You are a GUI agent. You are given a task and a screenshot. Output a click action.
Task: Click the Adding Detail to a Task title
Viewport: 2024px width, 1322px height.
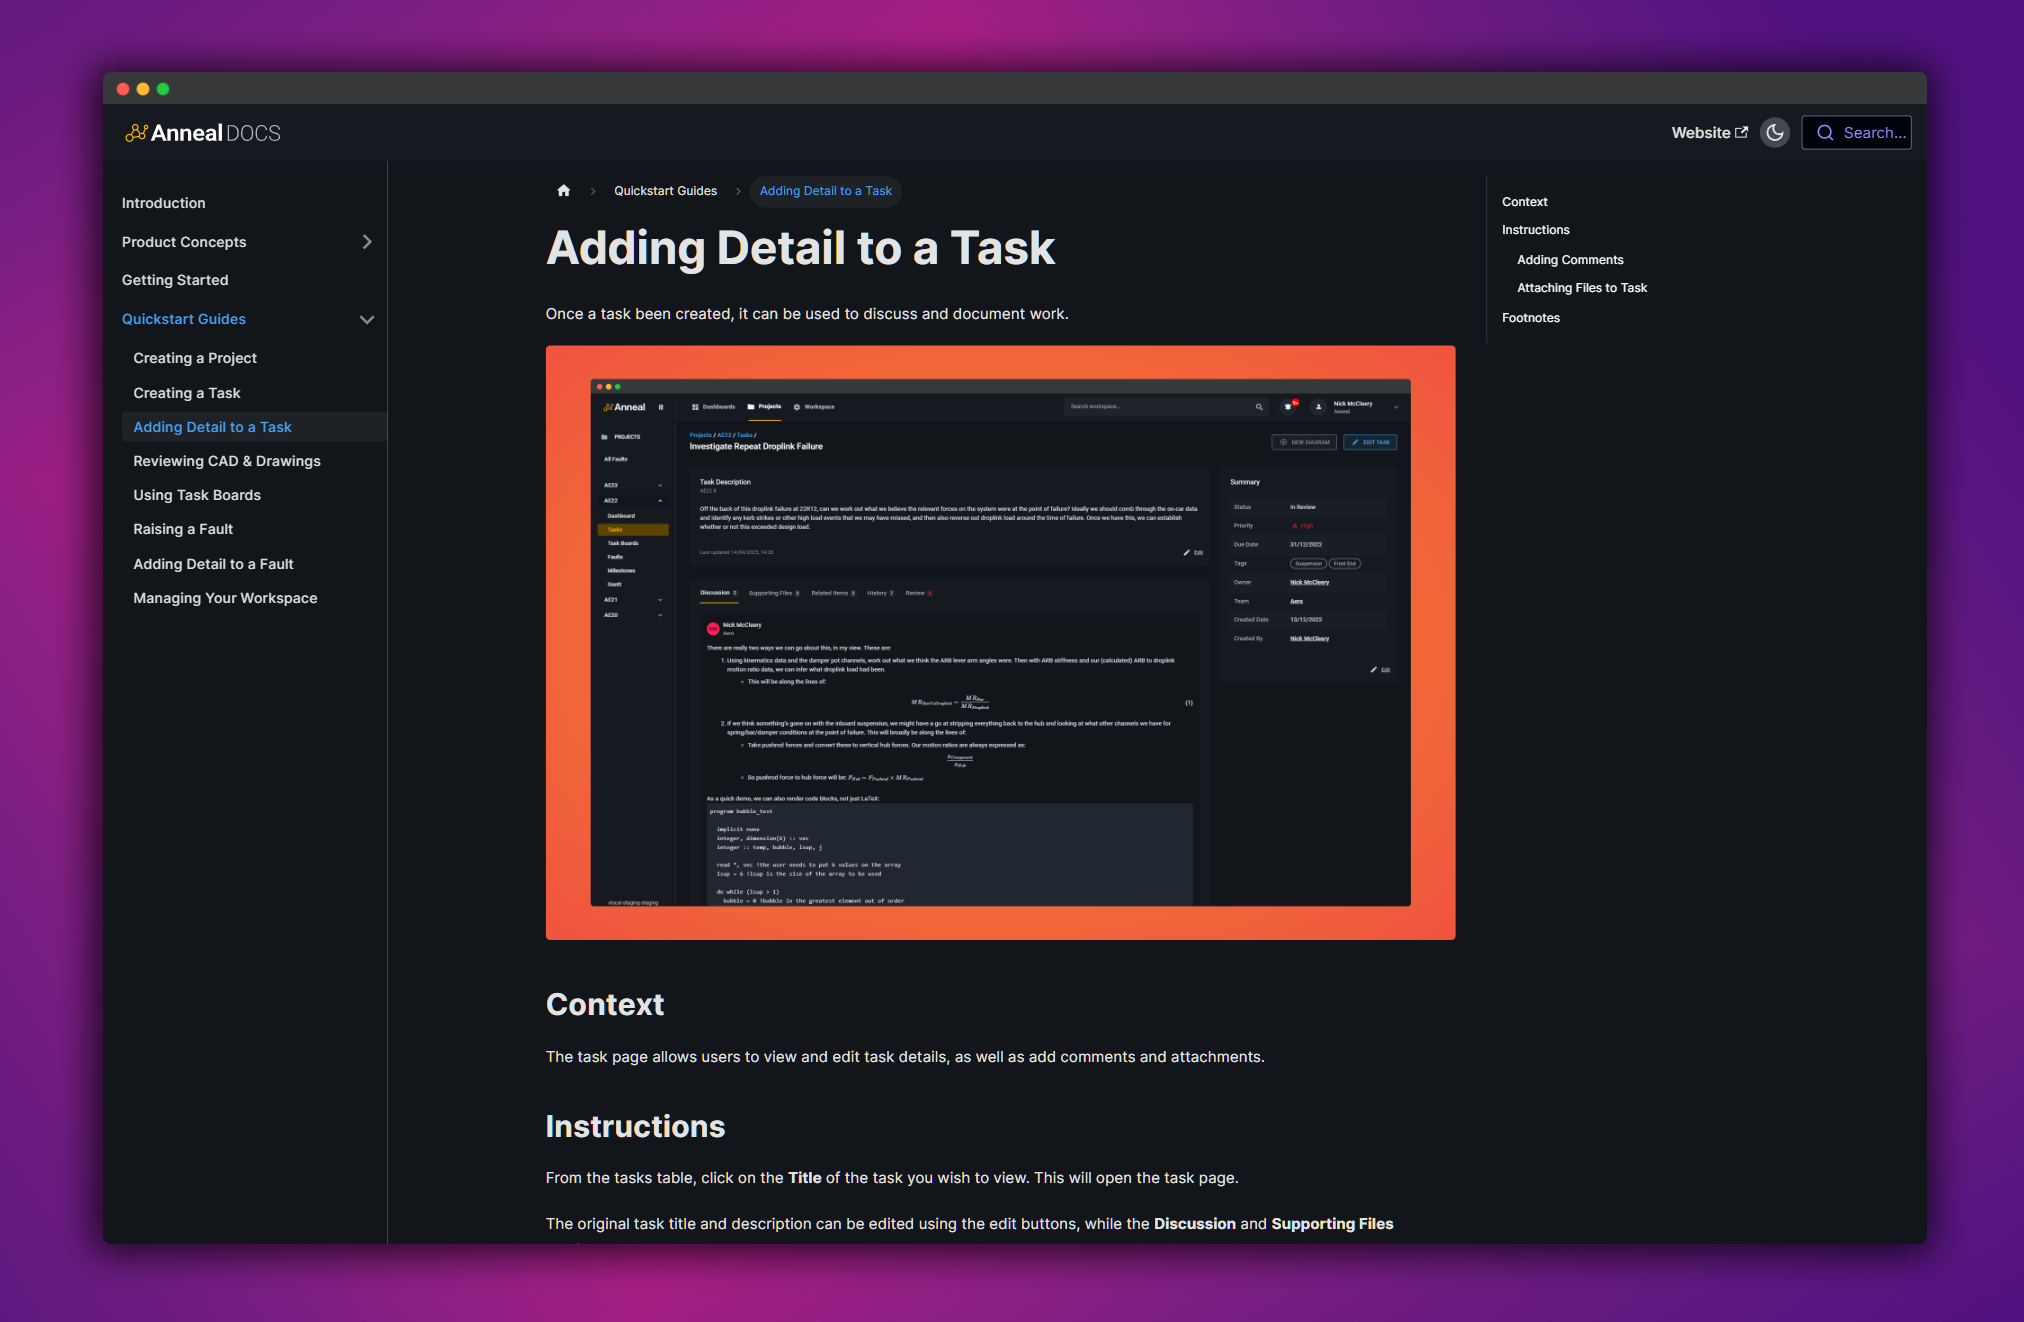(800, 248)
